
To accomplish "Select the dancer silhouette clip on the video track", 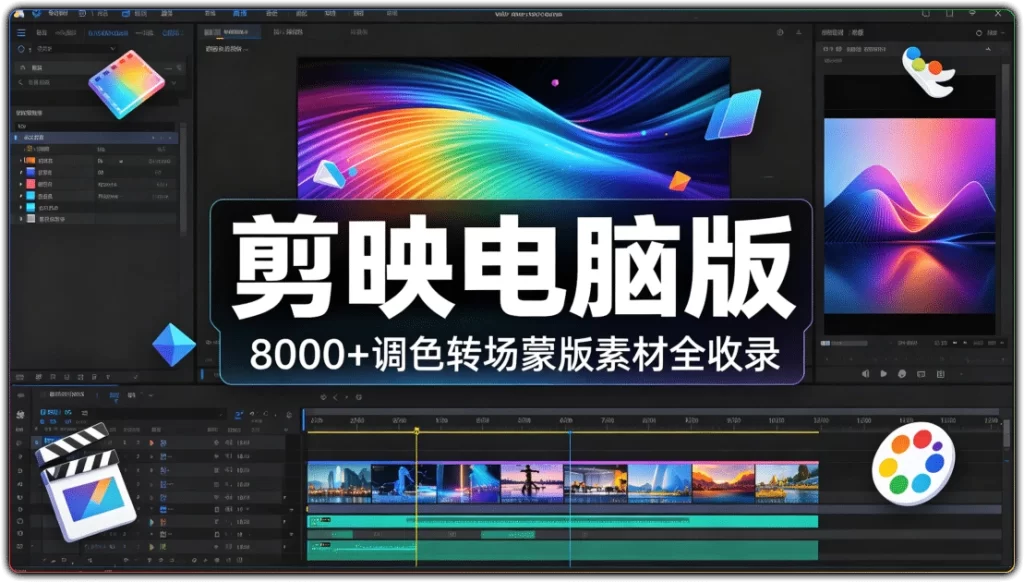I will (532, 483).
